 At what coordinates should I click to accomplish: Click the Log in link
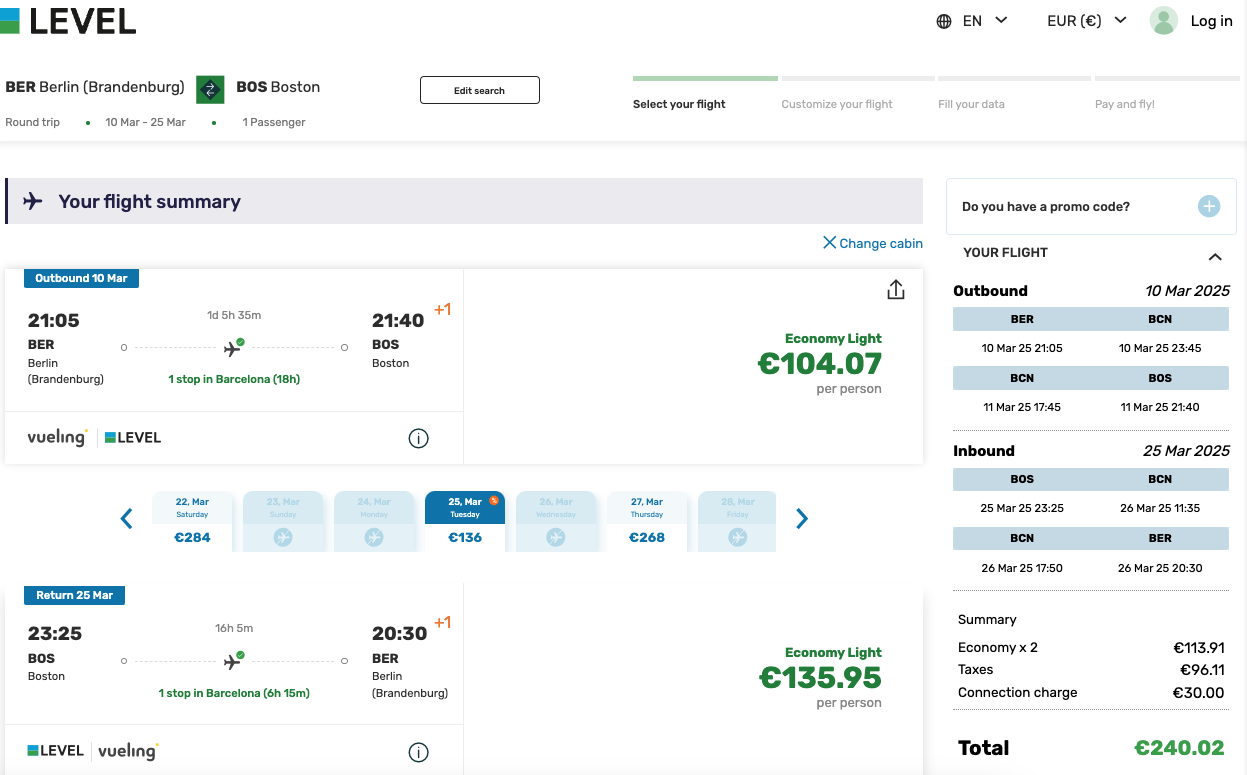click(x=1211, y=21)
